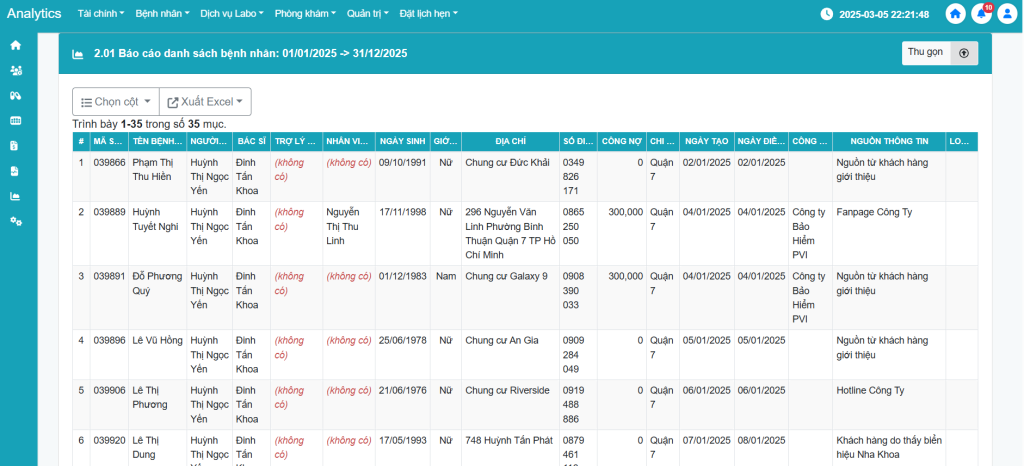Screen dimensions: 1024x466
Task: Sort by the NGÀY SINH column header
Action: pos(403,141)
